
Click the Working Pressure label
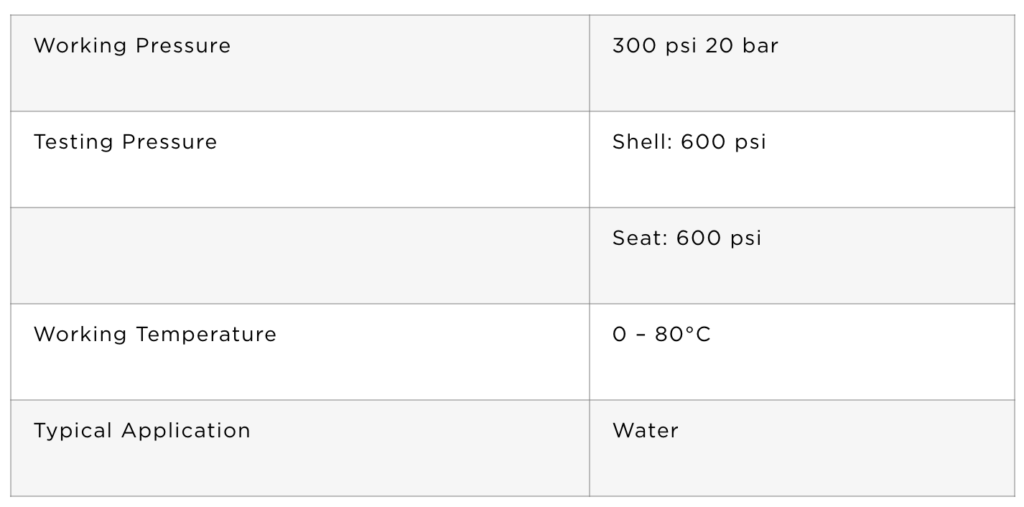coord(132,46)
